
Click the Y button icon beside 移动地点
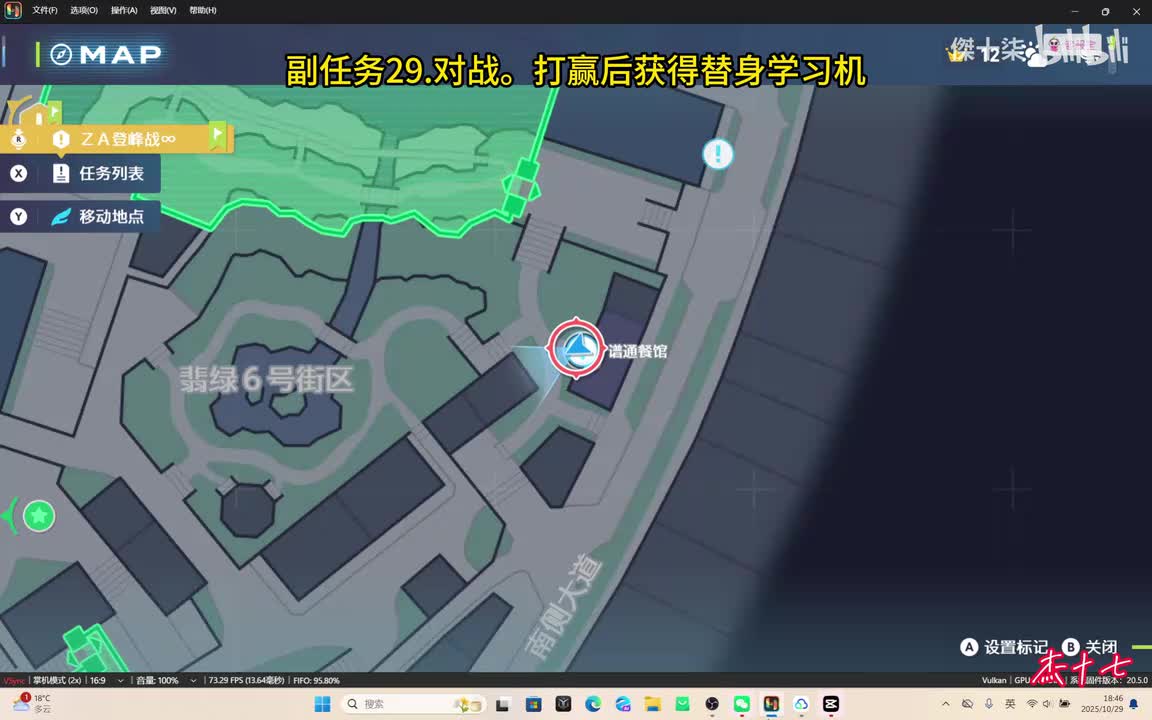pyautogui.click(x=18, y=217)
